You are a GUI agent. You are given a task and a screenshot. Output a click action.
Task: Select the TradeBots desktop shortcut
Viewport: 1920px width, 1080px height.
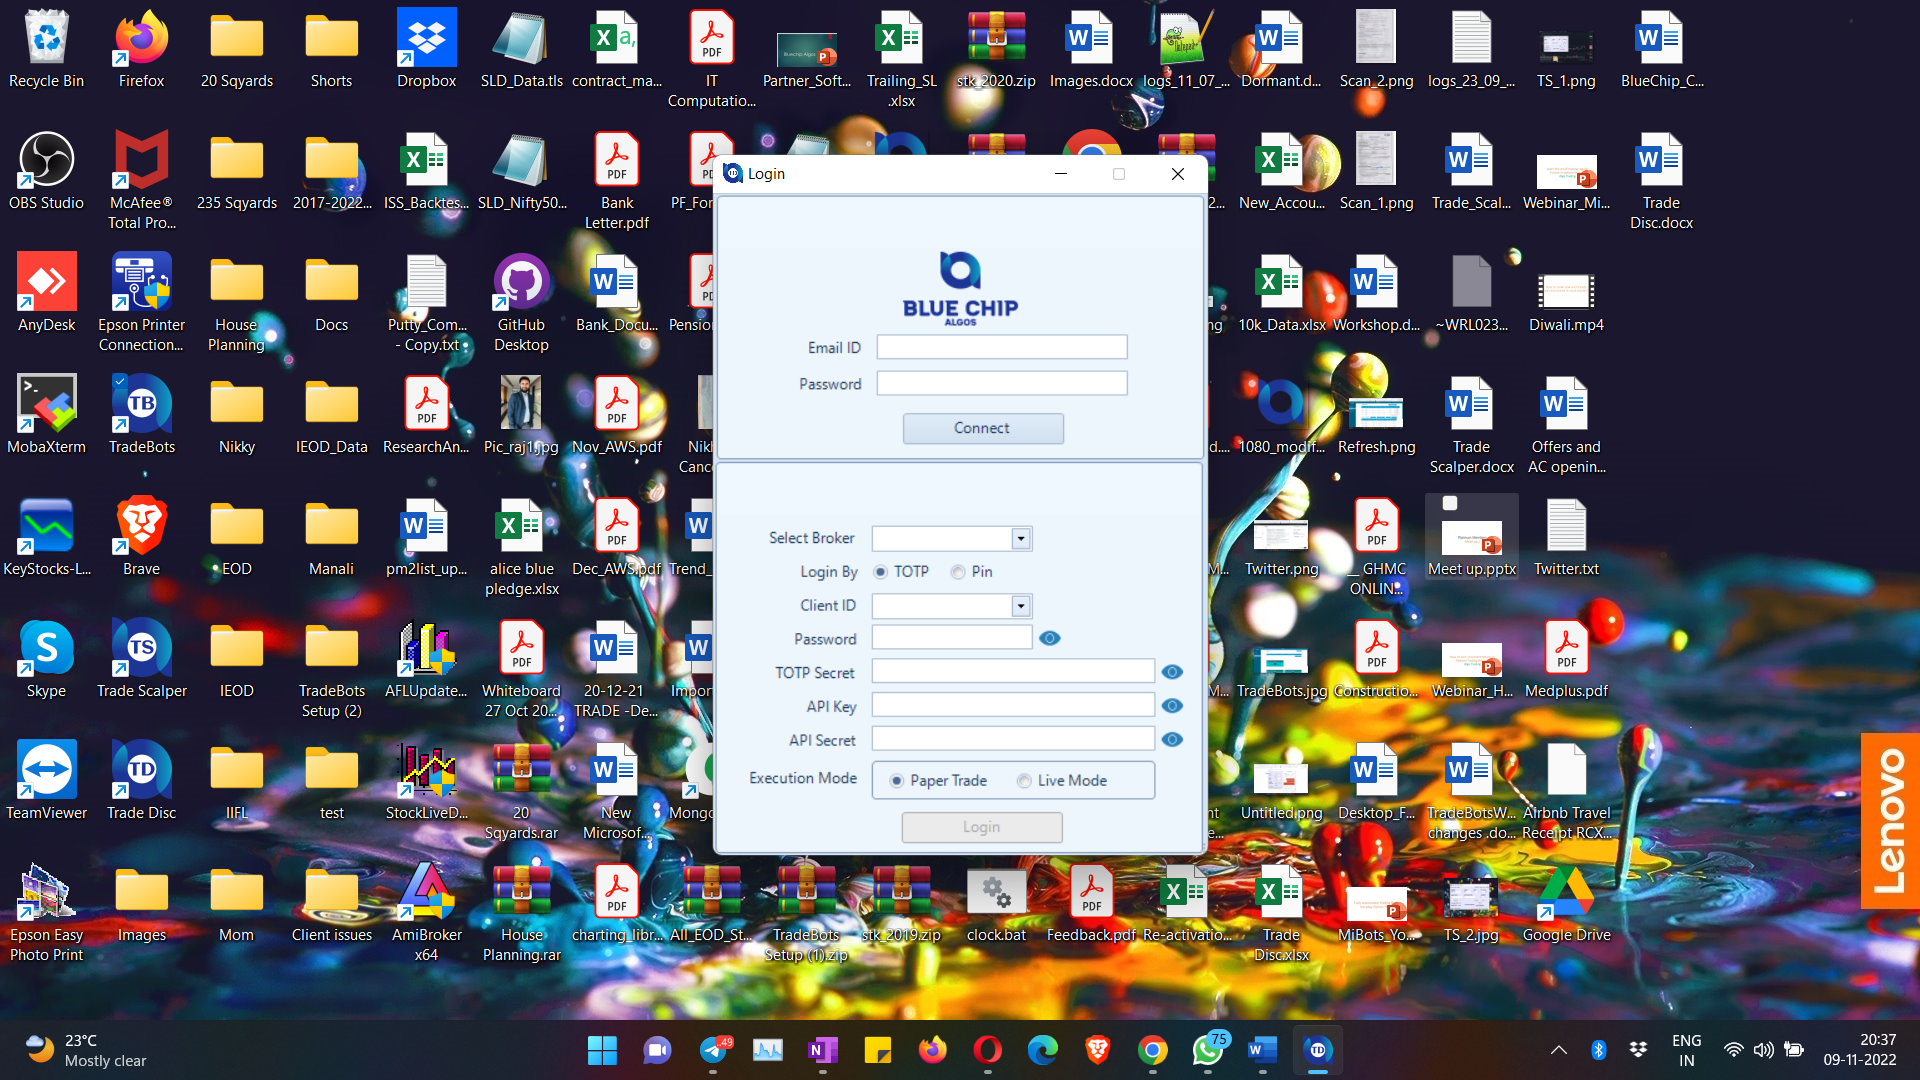coord(141,416)
